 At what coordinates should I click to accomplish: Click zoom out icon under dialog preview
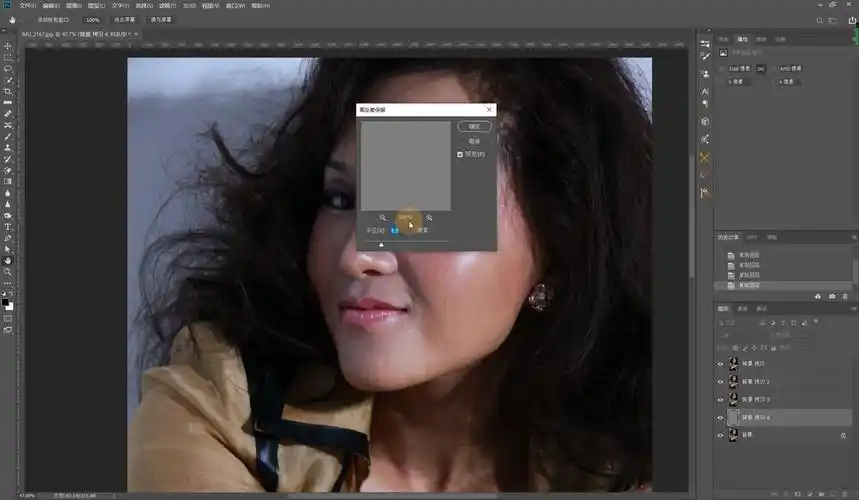pos(383,217)
